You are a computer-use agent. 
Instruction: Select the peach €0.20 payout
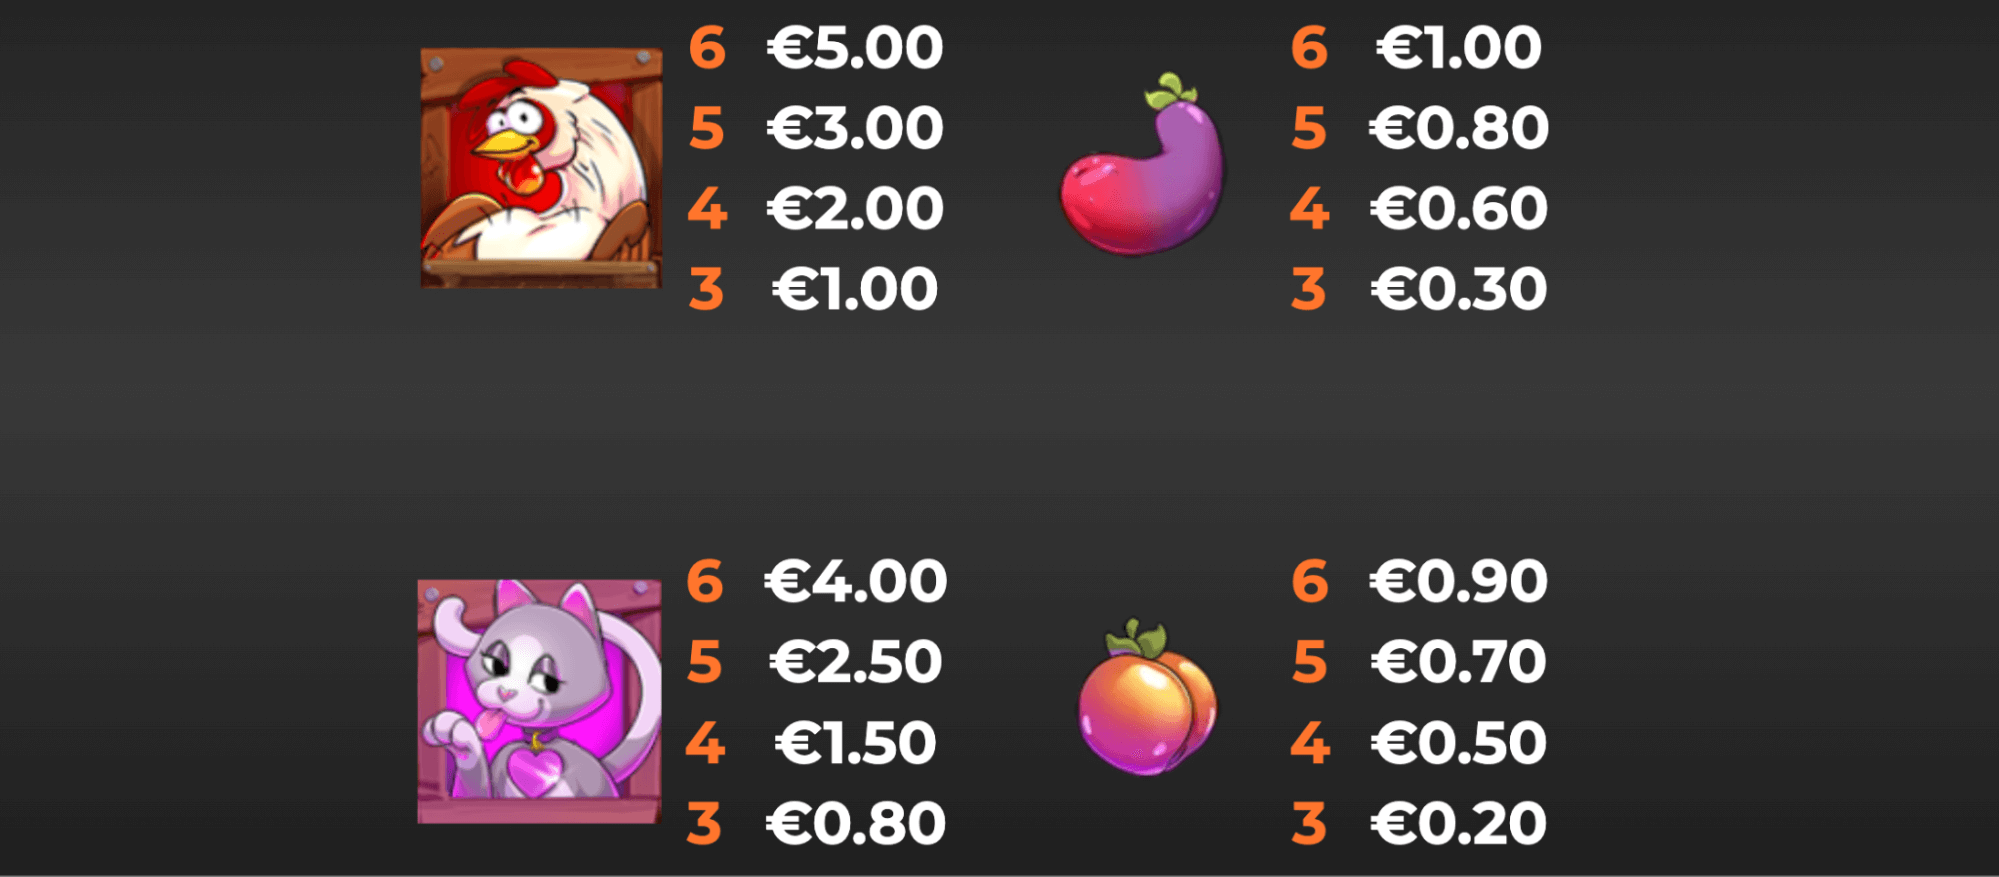pyautogui.click(x=1459, y=824)
